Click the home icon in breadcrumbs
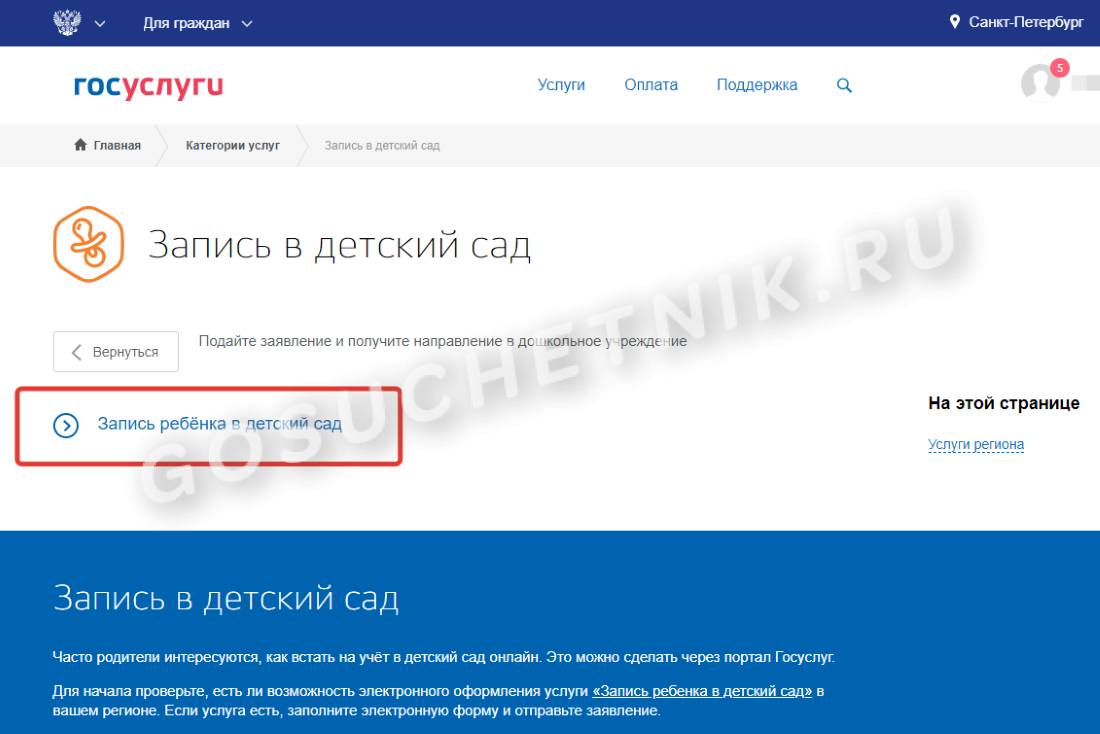The width and height of the screenshot is (1100, 734). coord(81,145)
